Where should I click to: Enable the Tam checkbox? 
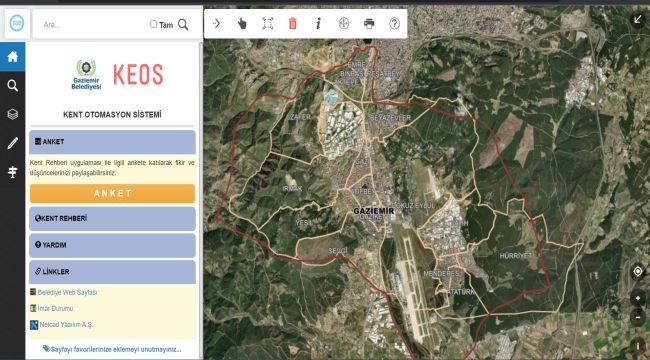click(153, 24)
